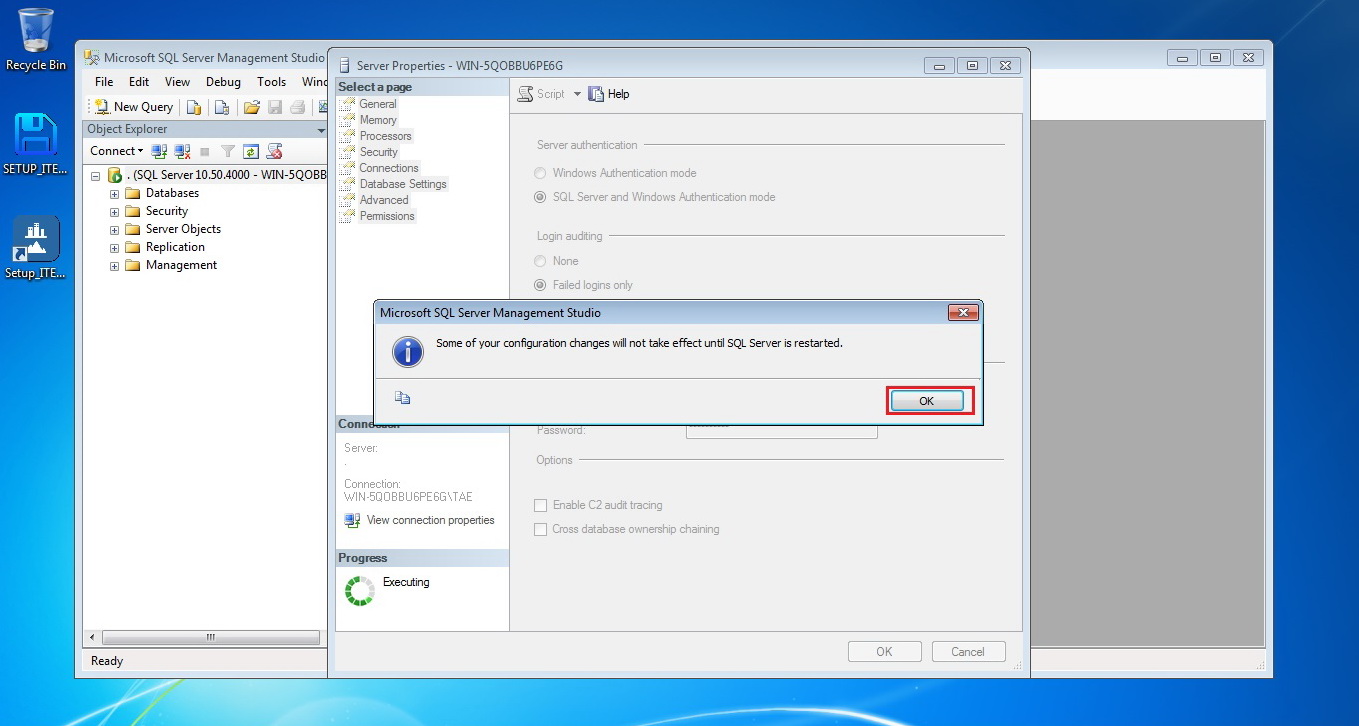This screenshot has height=726, width=1359.
Task: Select None for login auditing
Action: (x=541, y=261)
